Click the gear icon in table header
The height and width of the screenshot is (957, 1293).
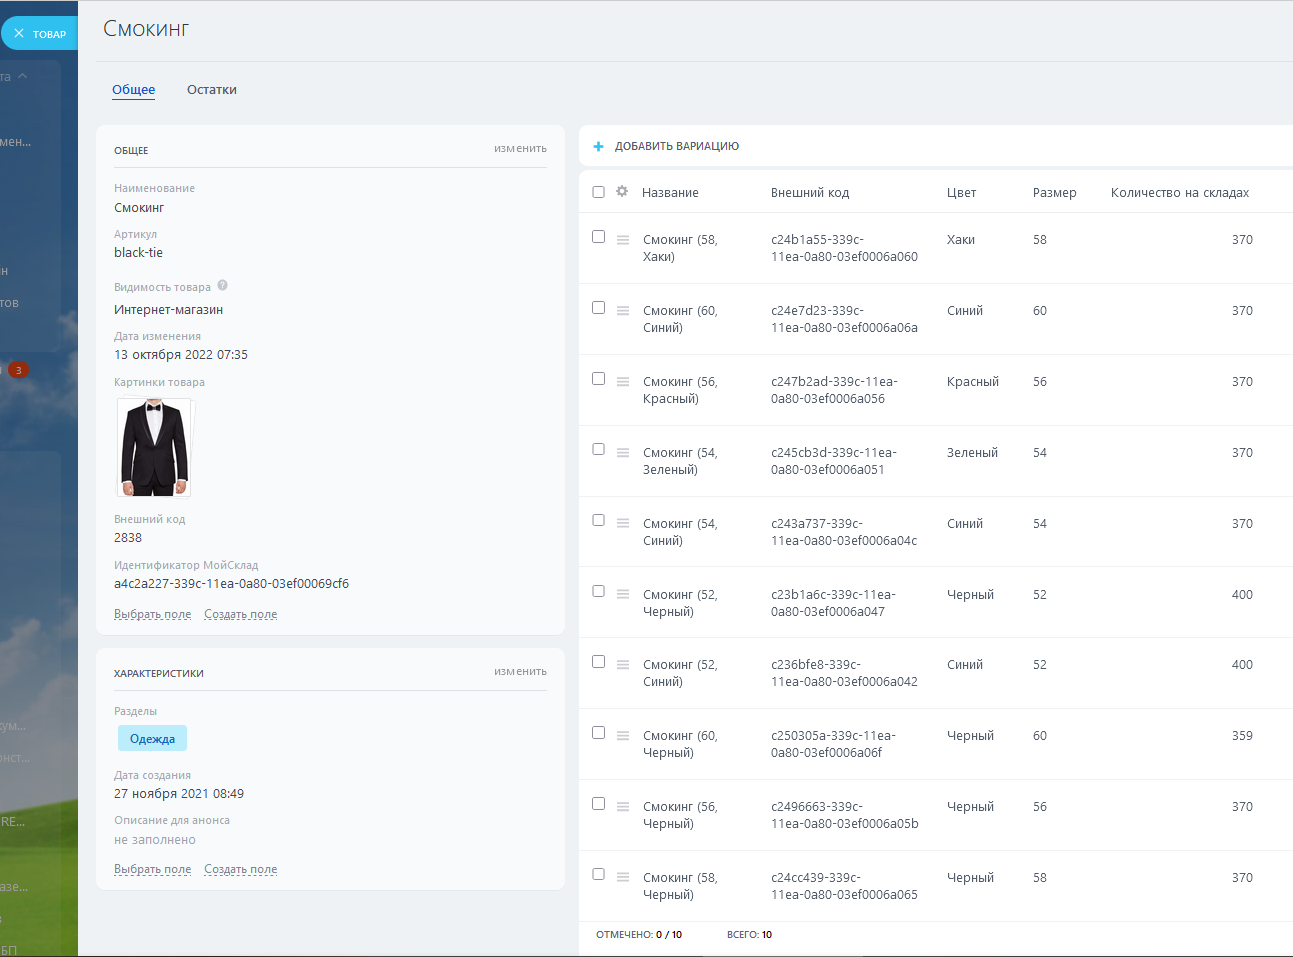[x=622, y=192]
